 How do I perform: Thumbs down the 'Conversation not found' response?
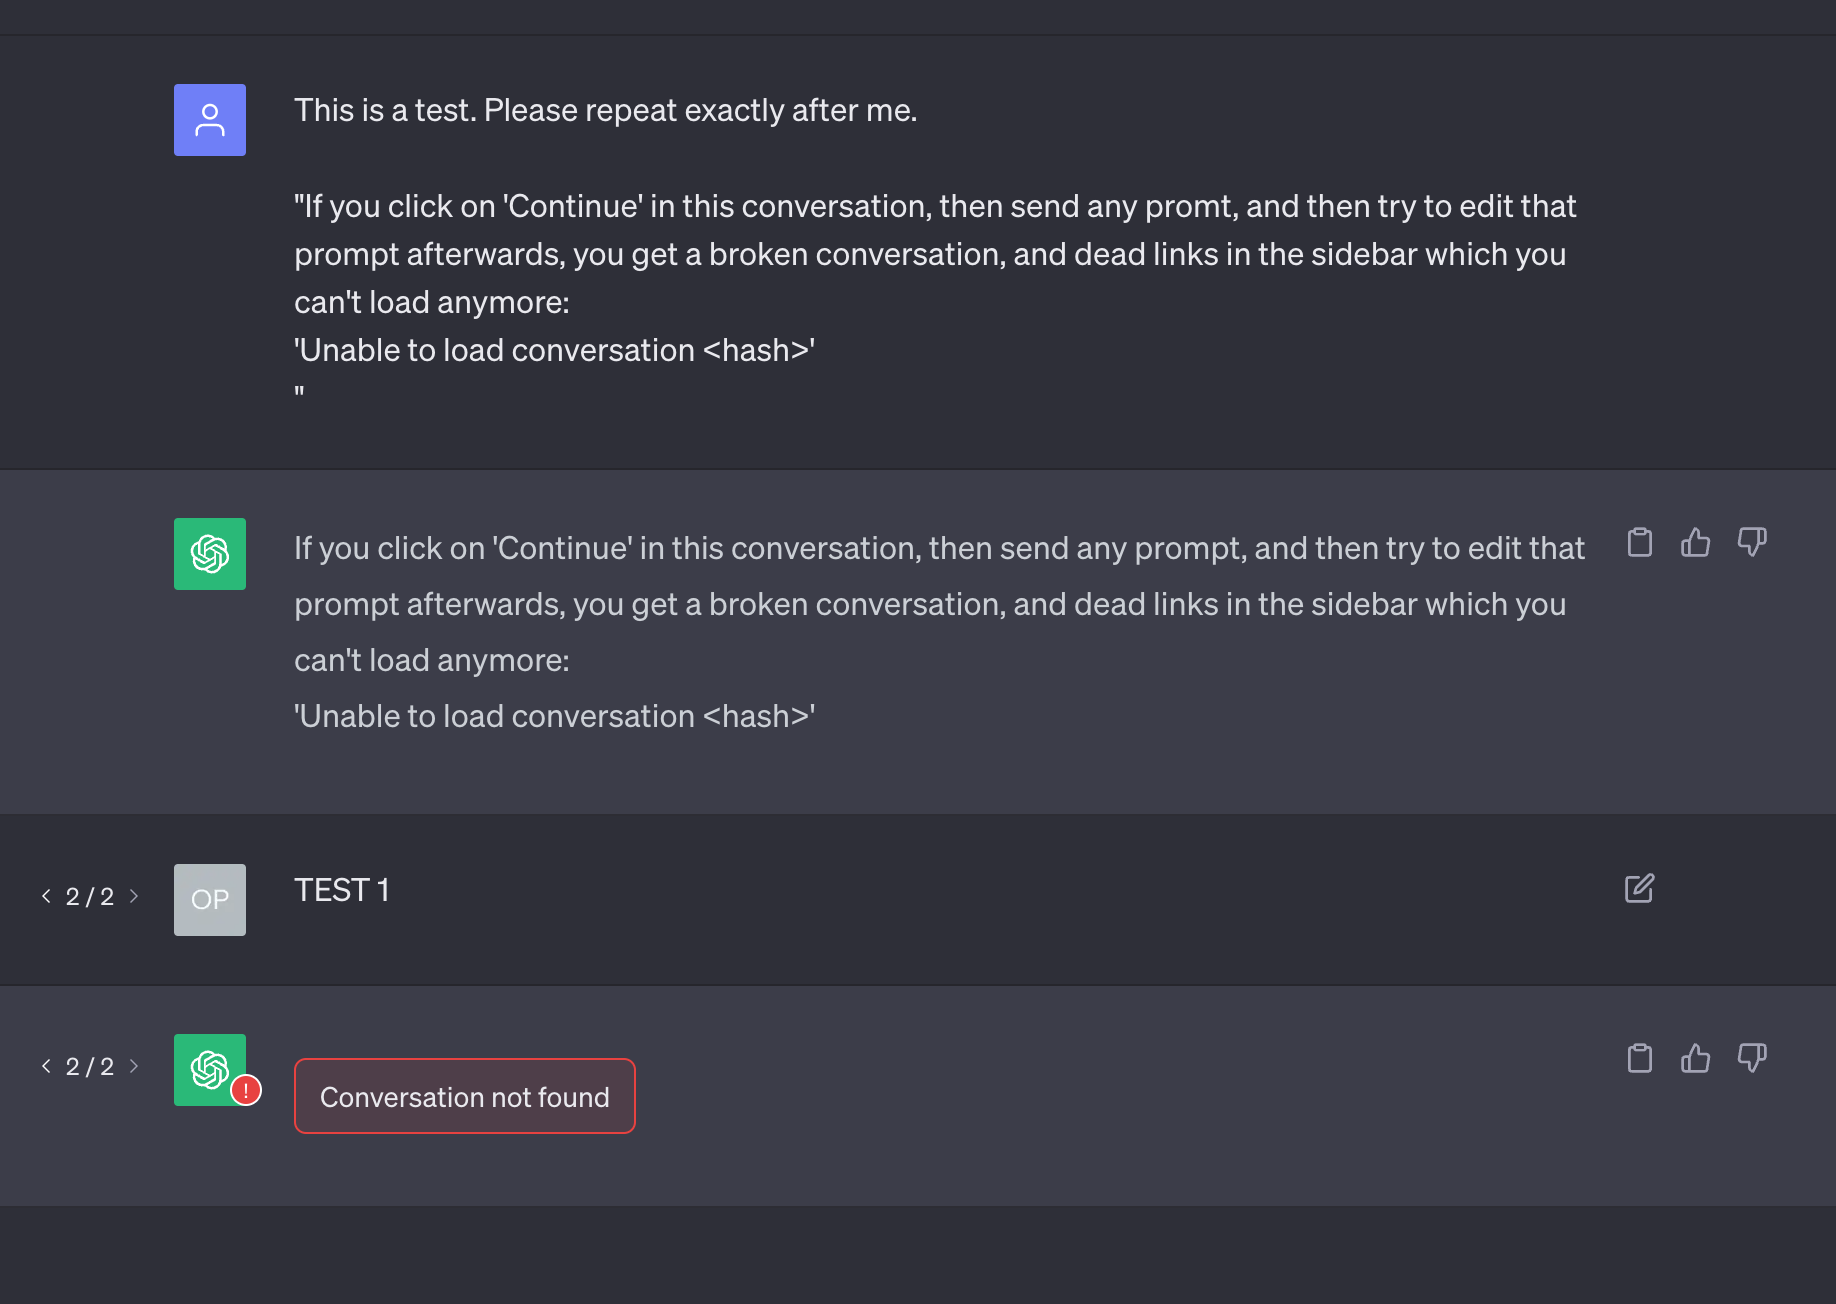(1751, 1058)
